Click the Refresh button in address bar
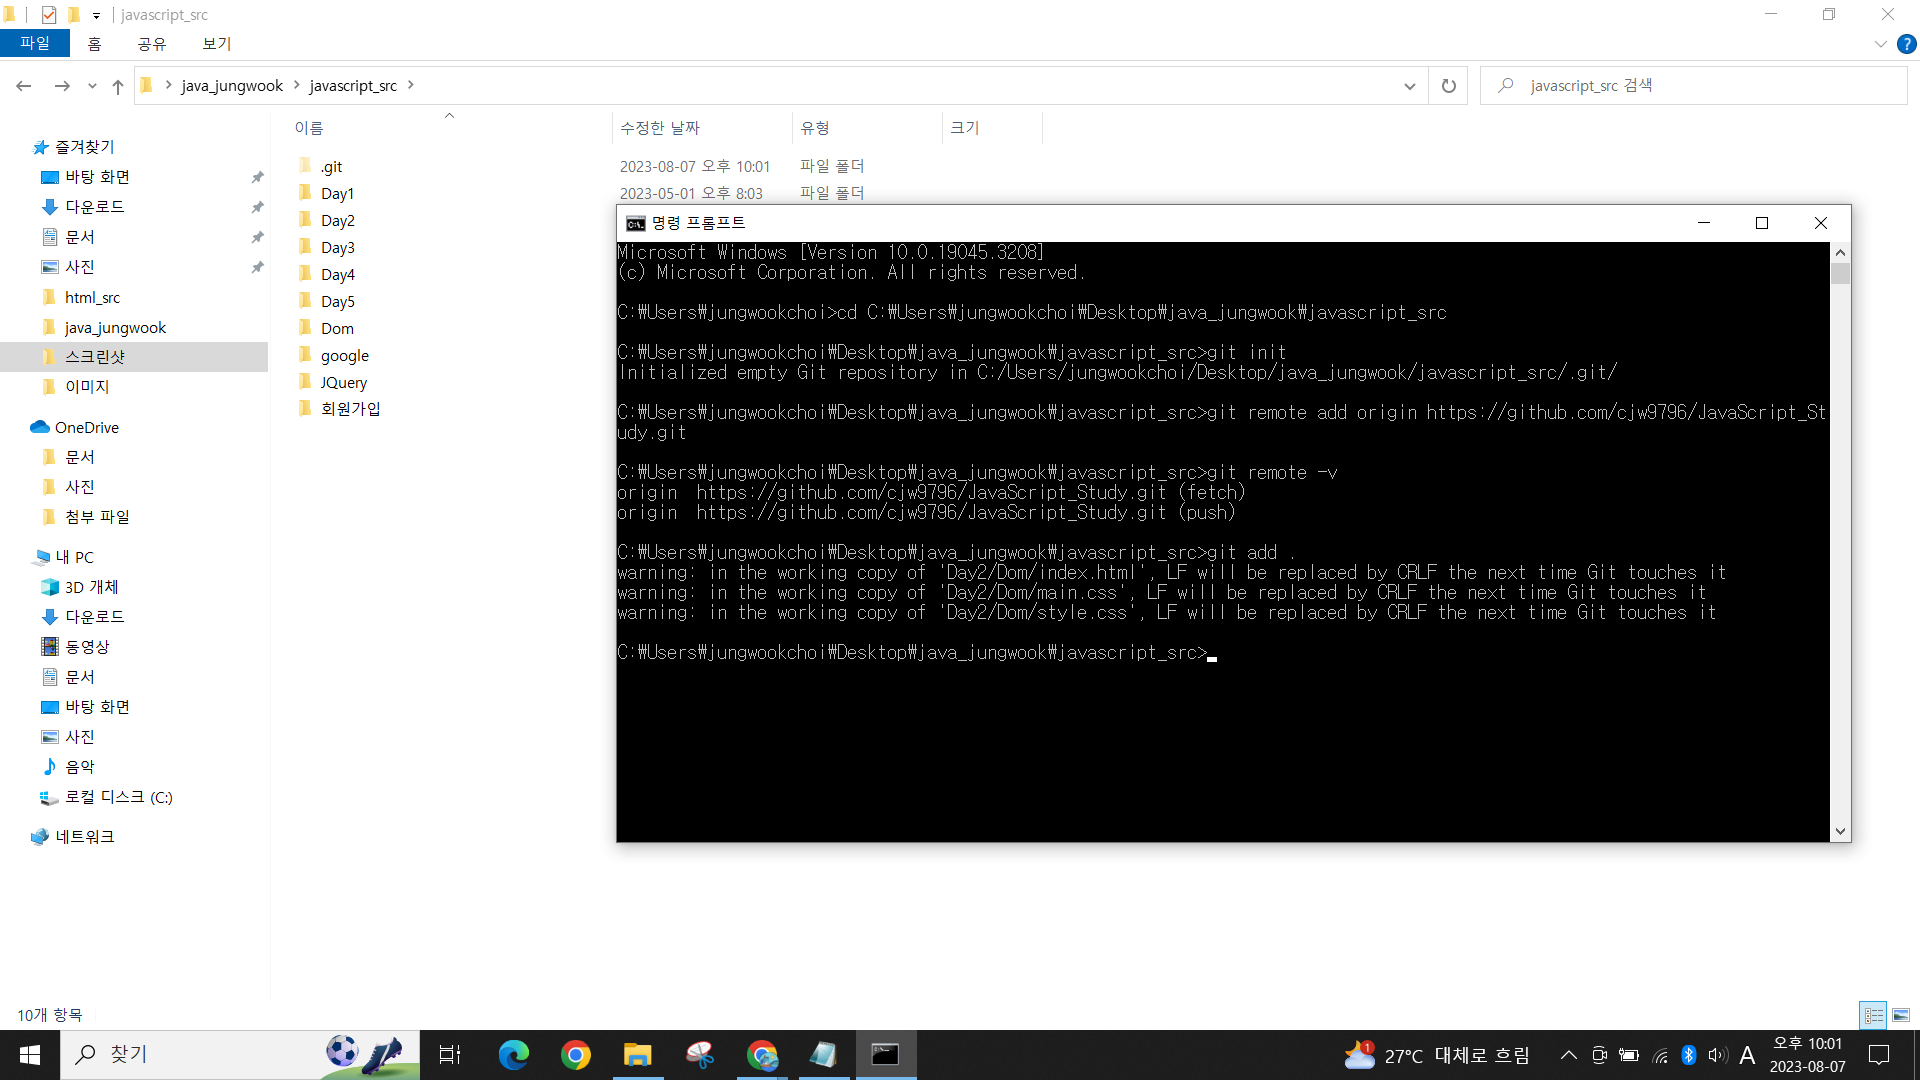The image size is (1920, 1080). click(x=1448, y=86)
